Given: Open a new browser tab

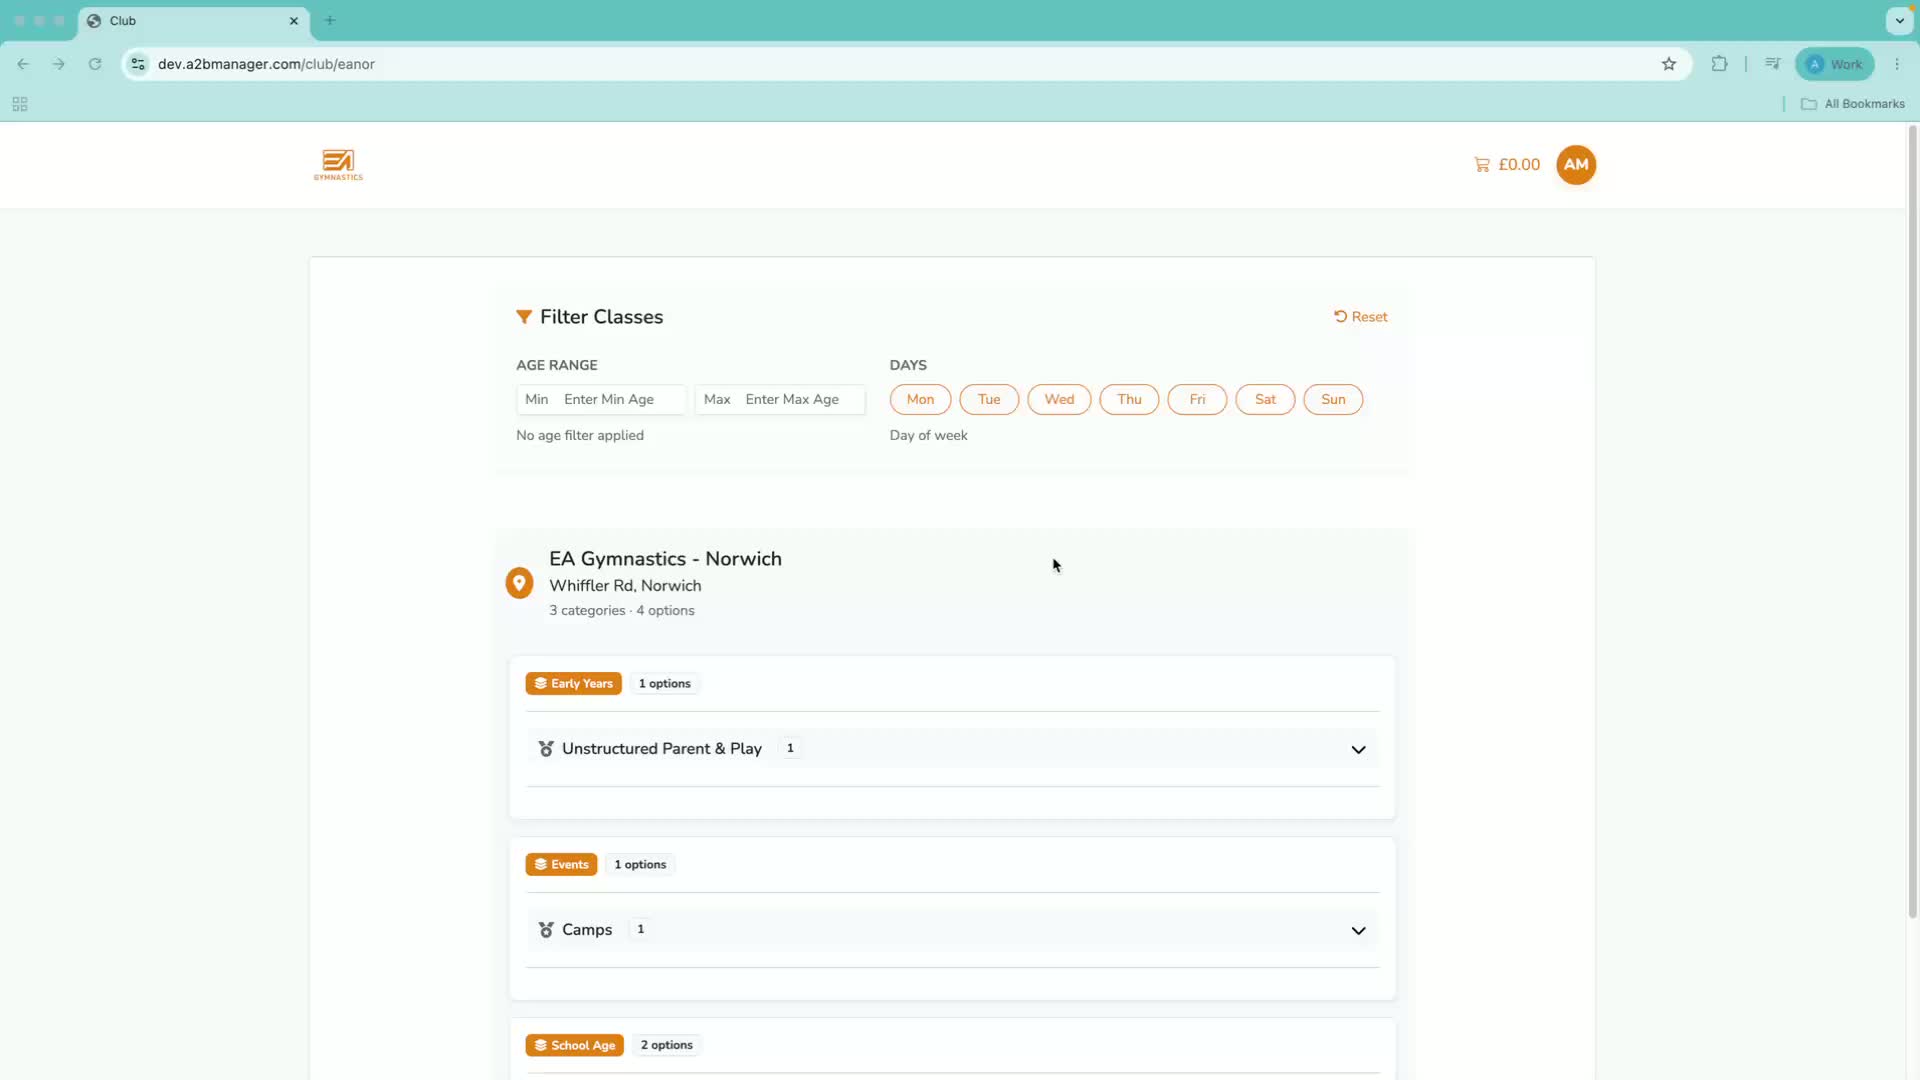Looking at the screenshot, I should click(330, 20).
